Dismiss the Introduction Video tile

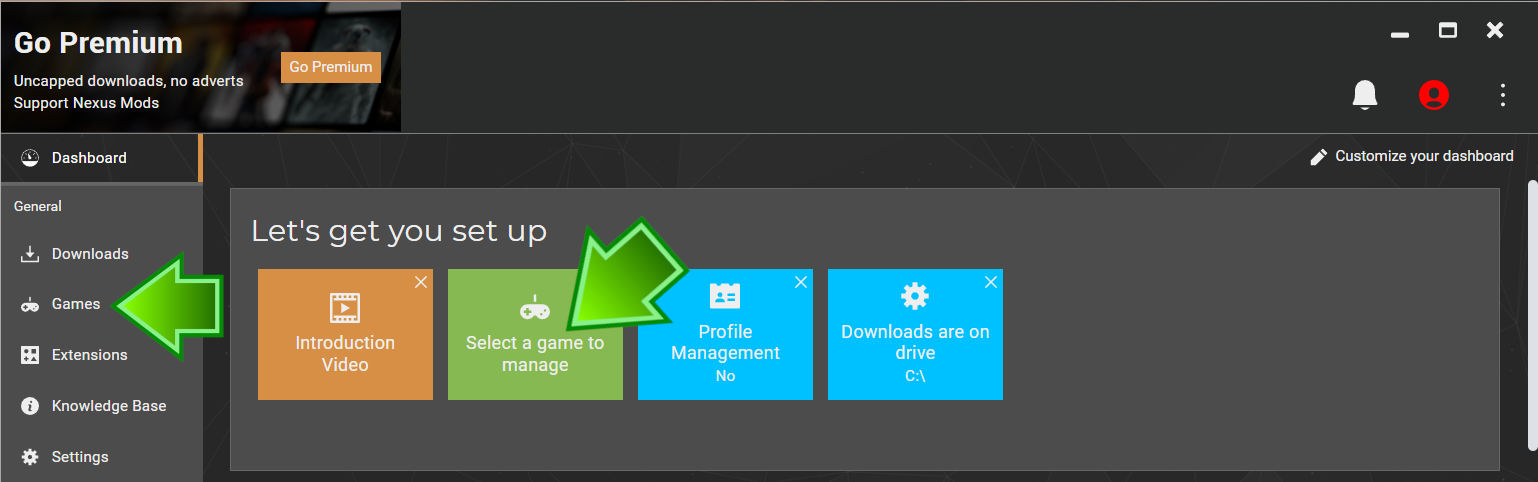[x=421, y=282]
